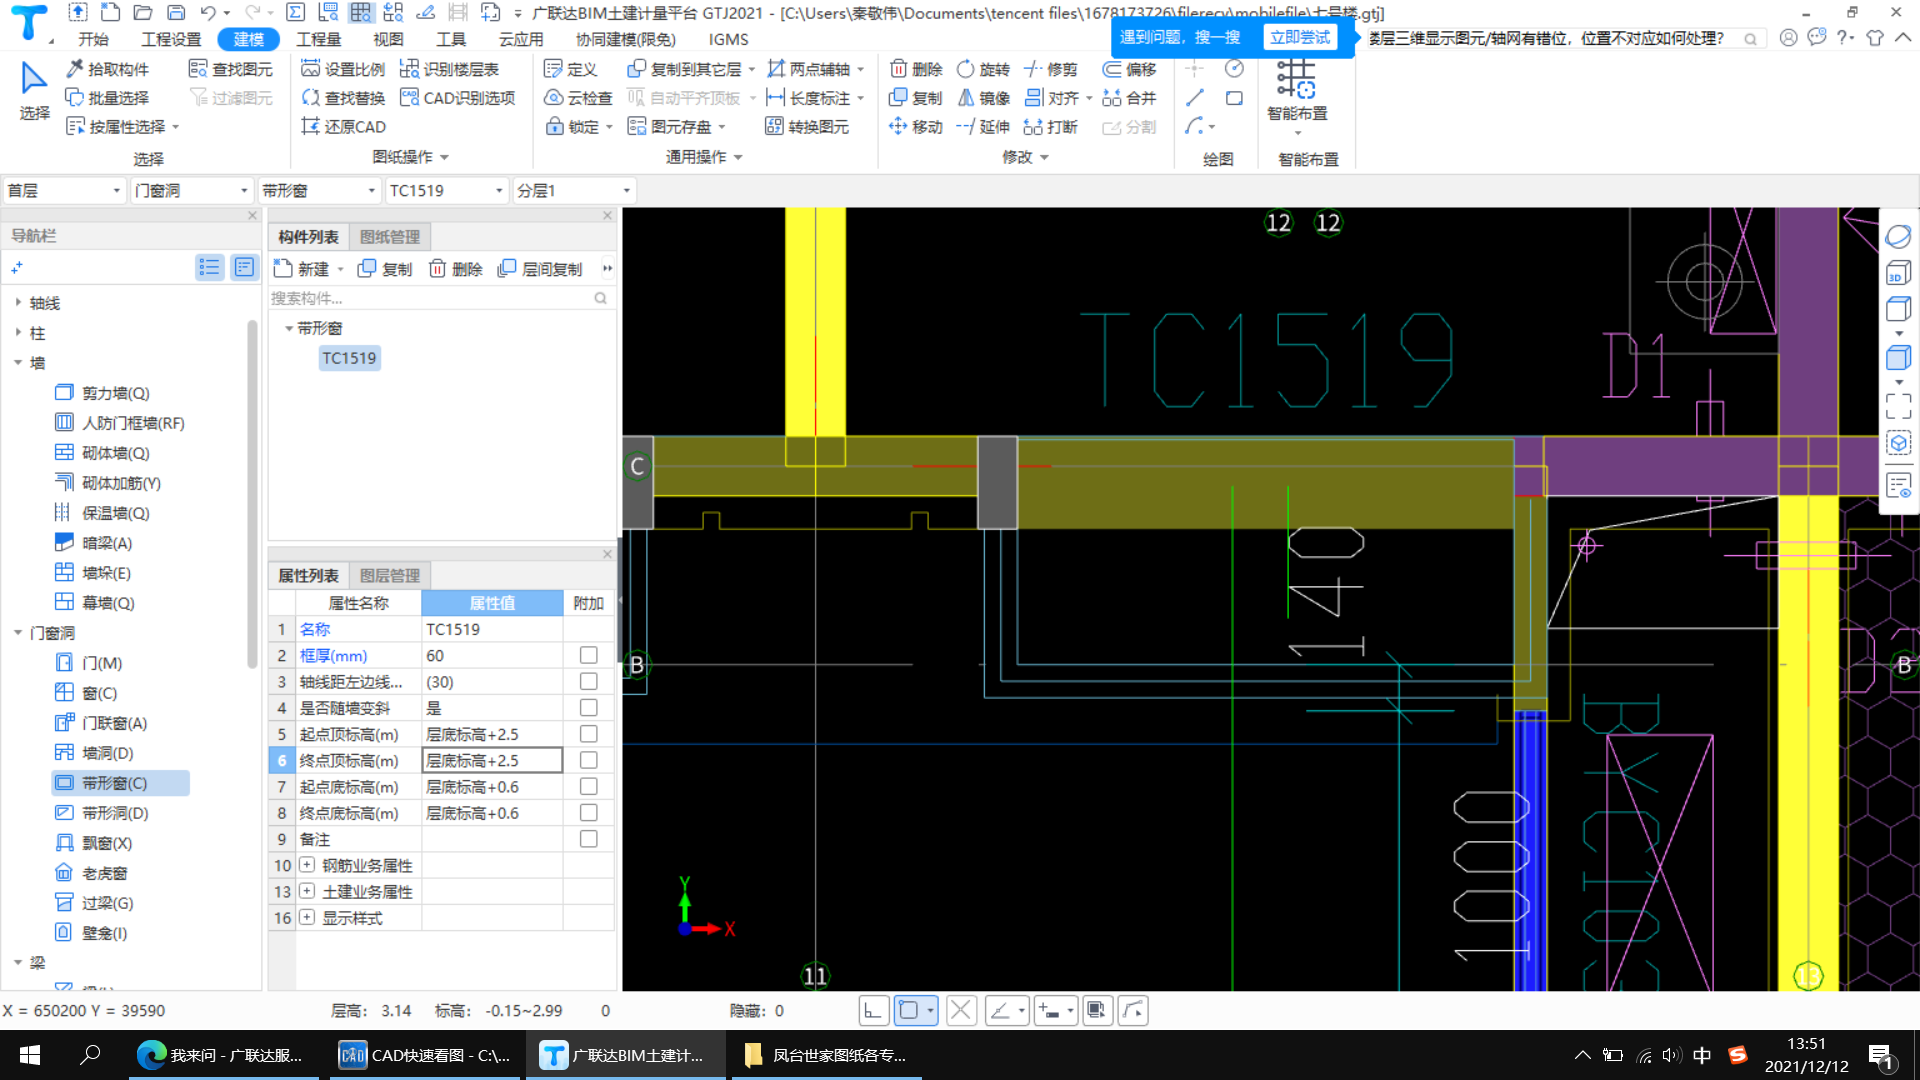Viewport: 1920px width, 1080px height.
Task: Toggle the 起点顶标高 additional checkbox
Action: tap(589, 734)
